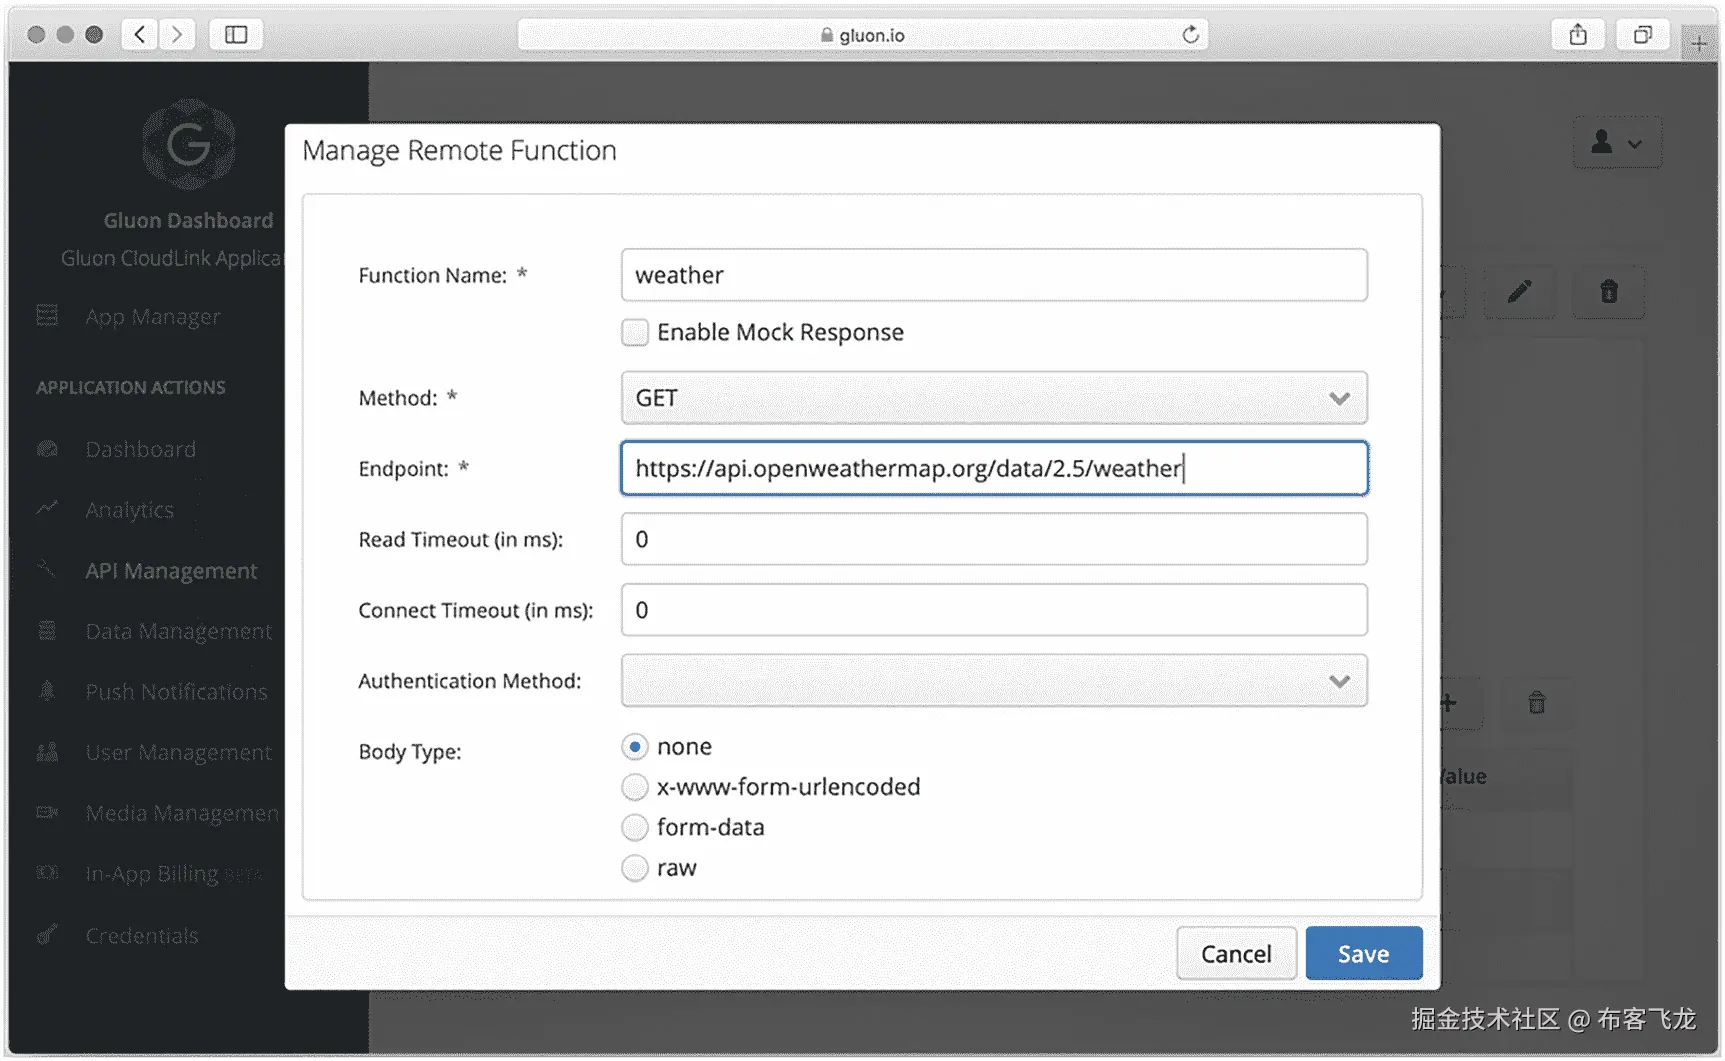The height and width of the screenshot is (1061, 1725).
Task: Expand the Authentication Method dropdown
Action: (x=993, y=681)
